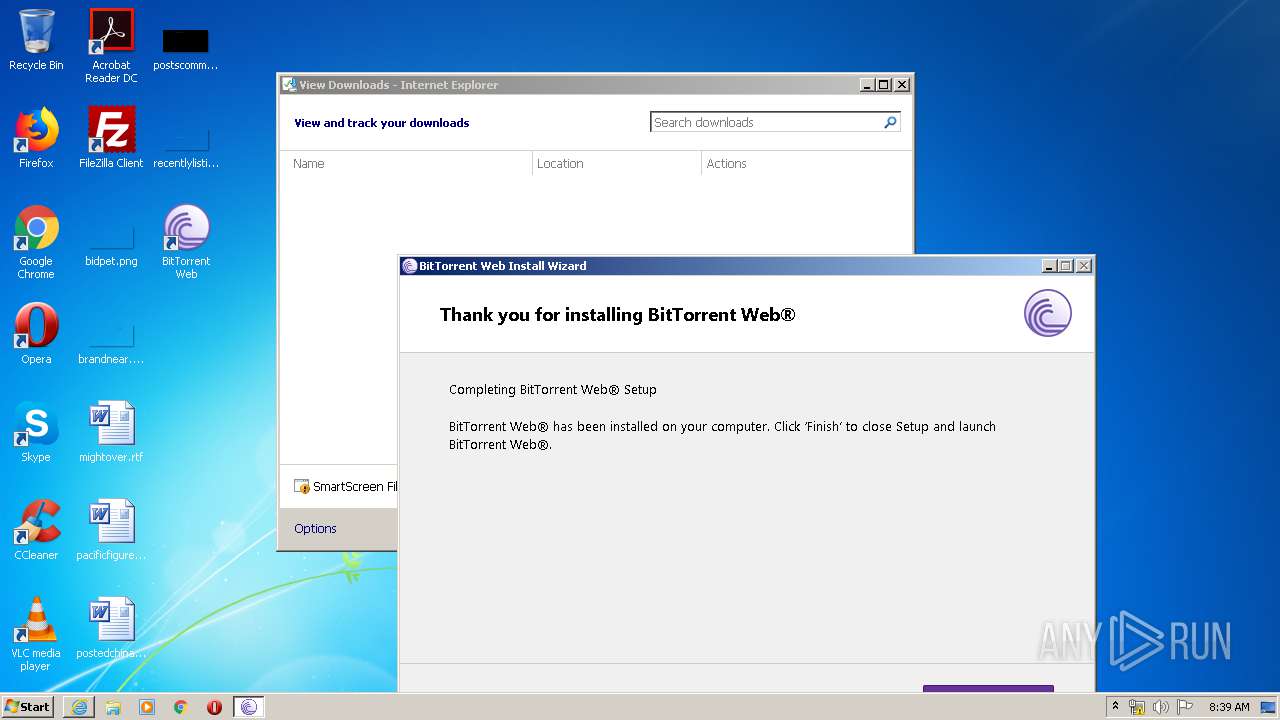The width and height of the screenshot is (1280, 720).
Task: Minimize the View Downloads Internet Explorer window
Action: [868, 85]
